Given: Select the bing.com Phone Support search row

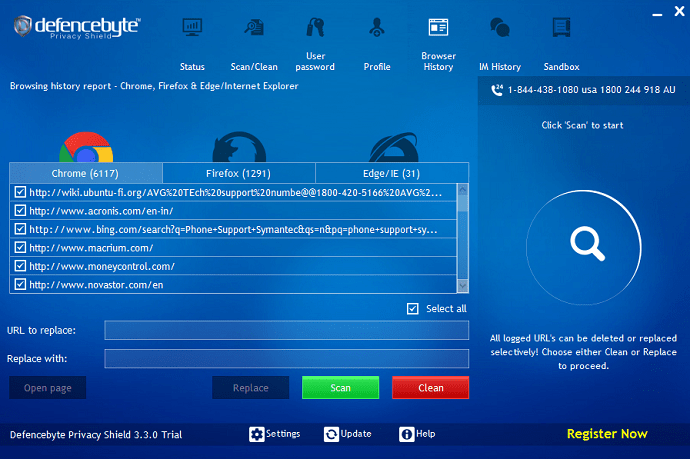Looking at the screenshot, I should [x=233, y=229].
